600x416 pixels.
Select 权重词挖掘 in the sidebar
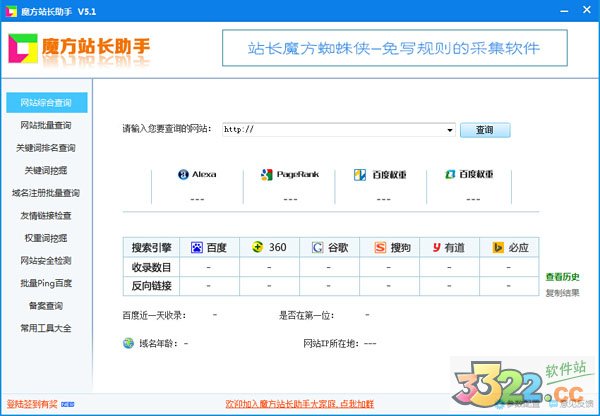[46, 238]
